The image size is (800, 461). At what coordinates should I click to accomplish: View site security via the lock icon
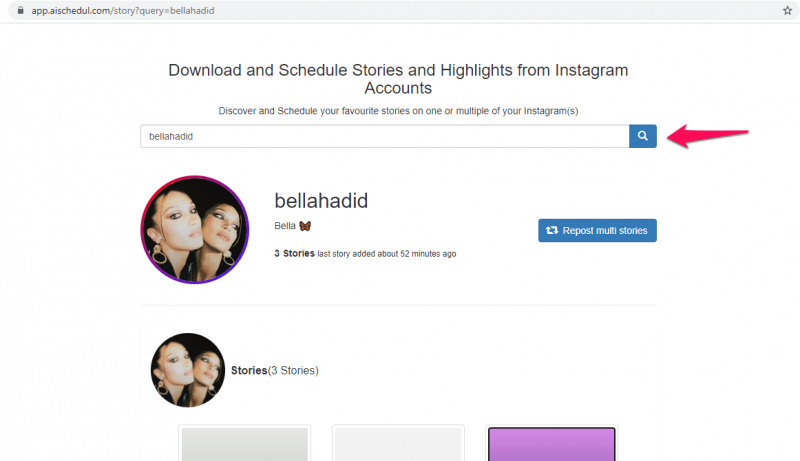20,10
